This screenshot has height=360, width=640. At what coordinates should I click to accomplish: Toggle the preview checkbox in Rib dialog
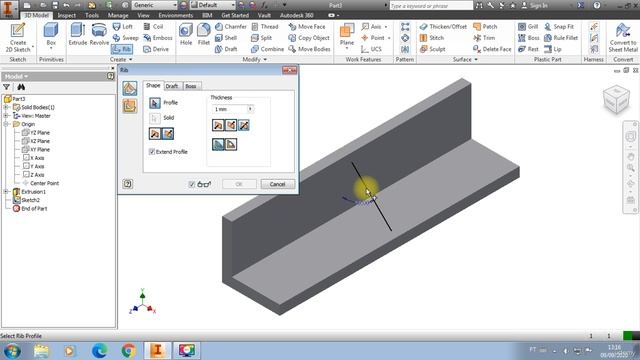pyautogui.click(x=191, y=184)
